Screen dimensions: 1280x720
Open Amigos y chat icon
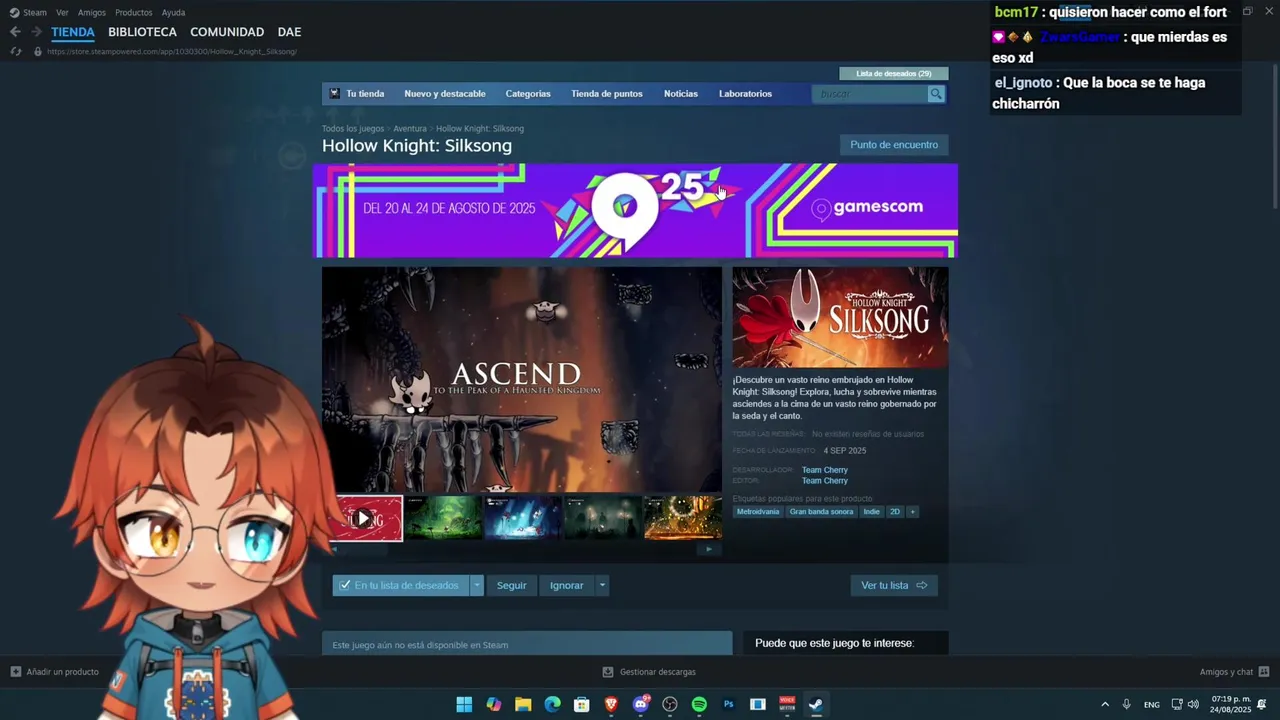tap(1264, 672)
